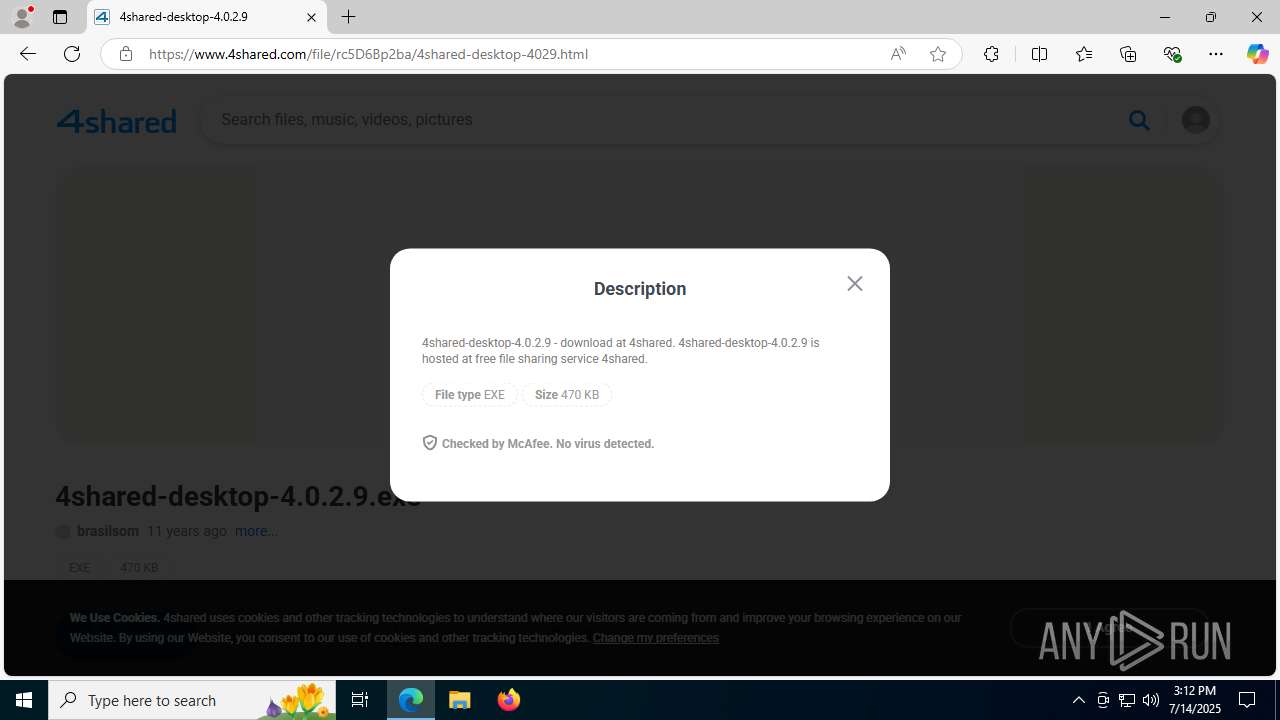The image size is (1280, 720).
Task: Open the 4shared account avatar
Action: pyautogui.click(x=1196, y=120)
